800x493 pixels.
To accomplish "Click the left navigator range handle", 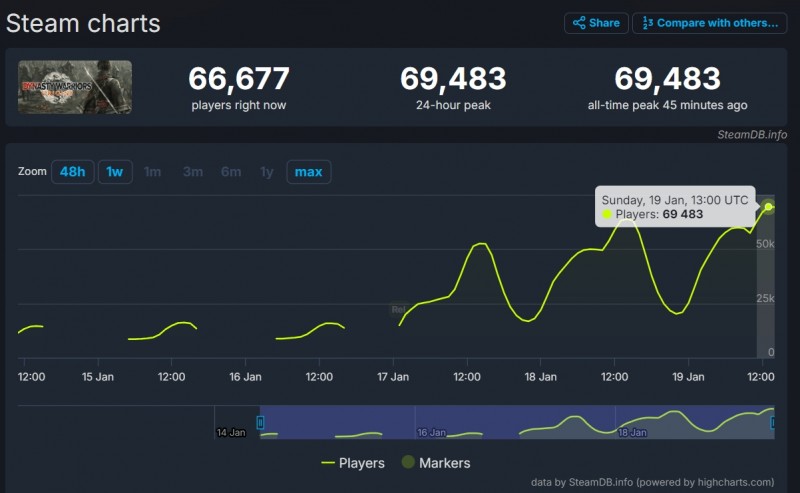I will 260,422.
